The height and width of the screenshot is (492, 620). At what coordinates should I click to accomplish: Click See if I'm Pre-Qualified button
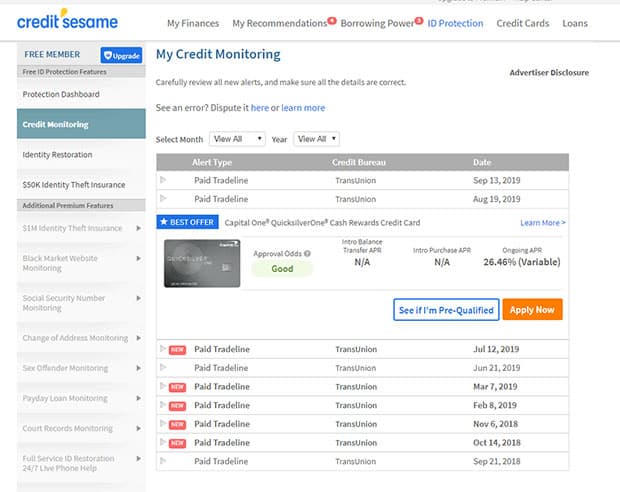click(x=446, y=310)
